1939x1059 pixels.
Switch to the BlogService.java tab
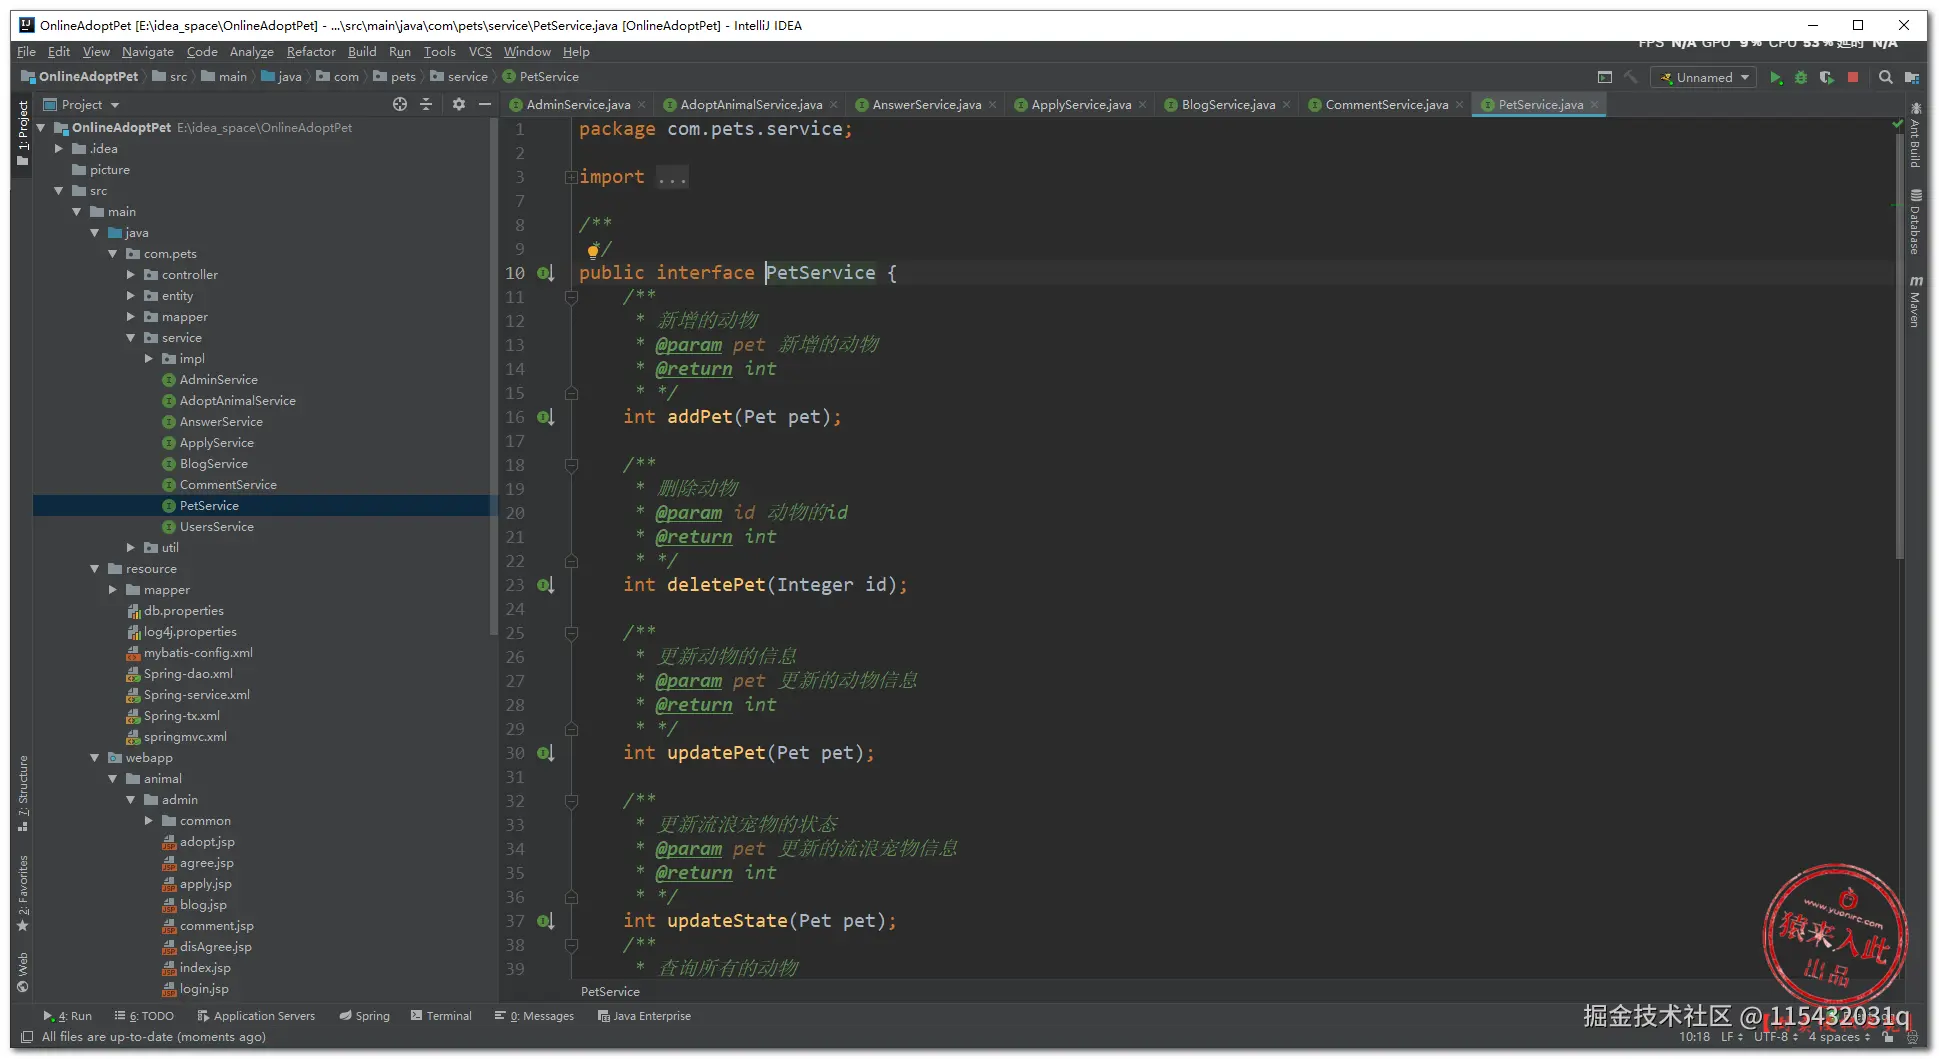click(1227, 105)
